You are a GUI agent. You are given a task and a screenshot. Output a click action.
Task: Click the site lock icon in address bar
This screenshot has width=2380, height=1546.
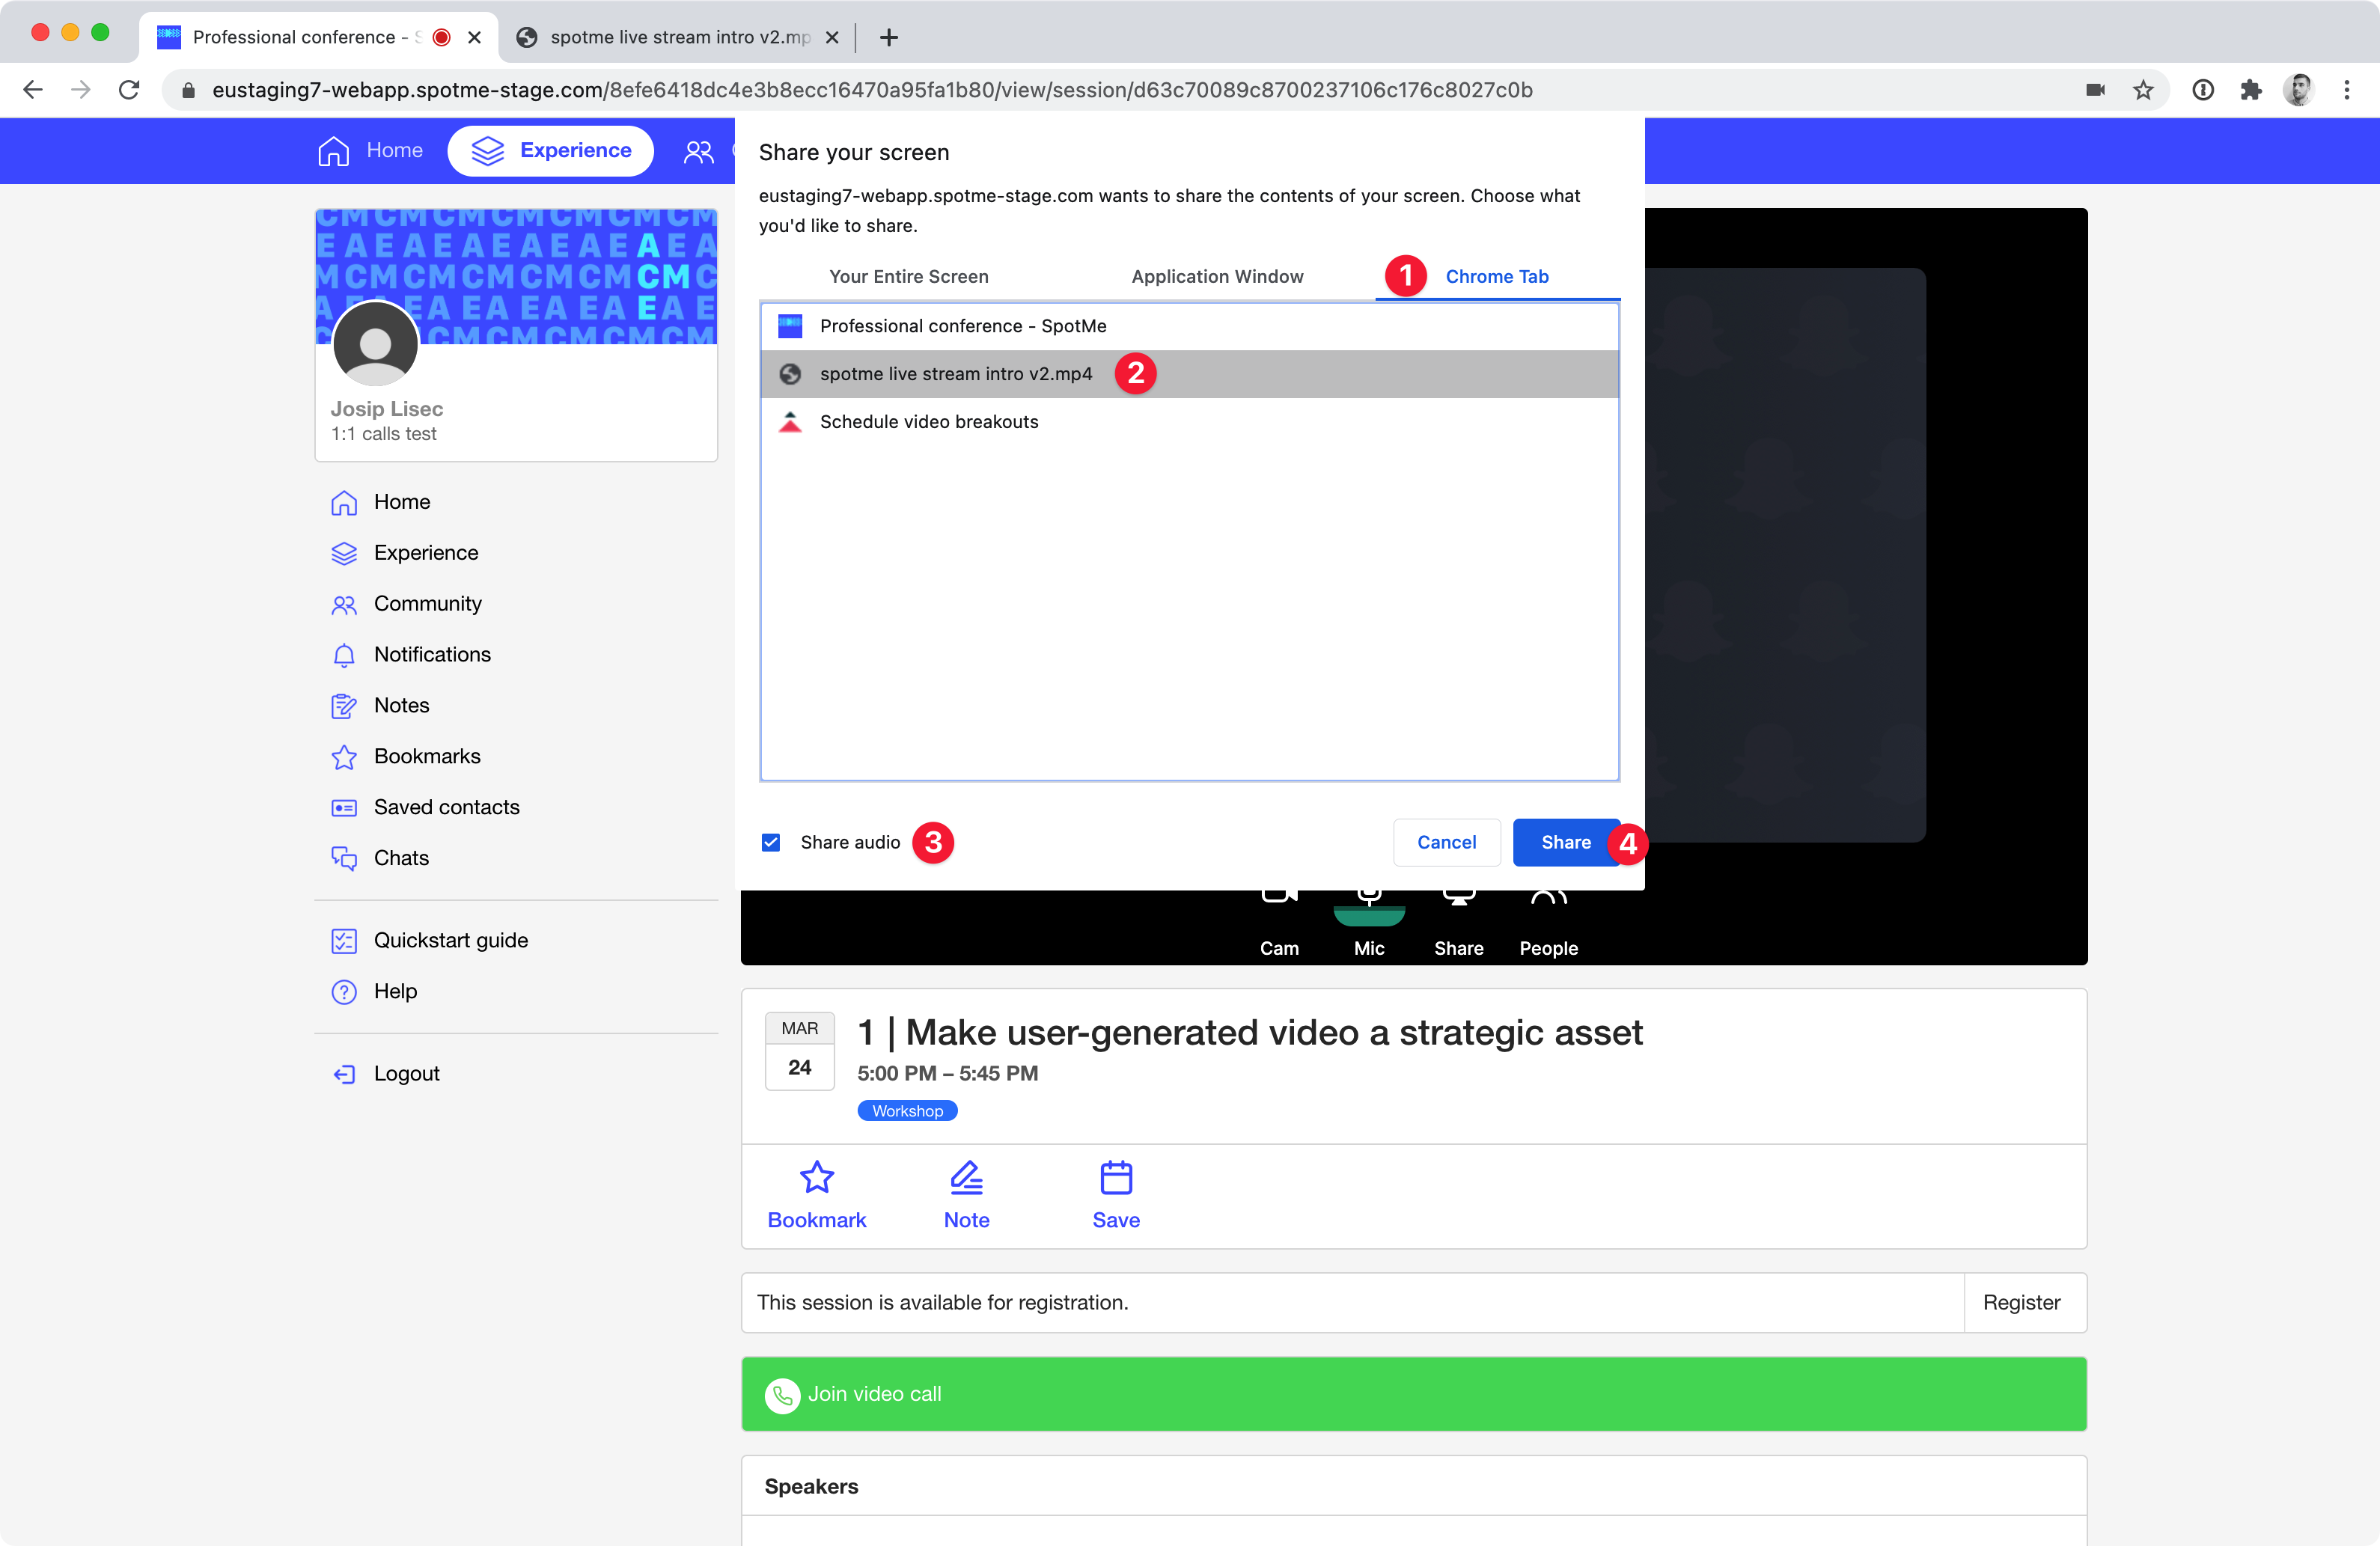point(188,90)
